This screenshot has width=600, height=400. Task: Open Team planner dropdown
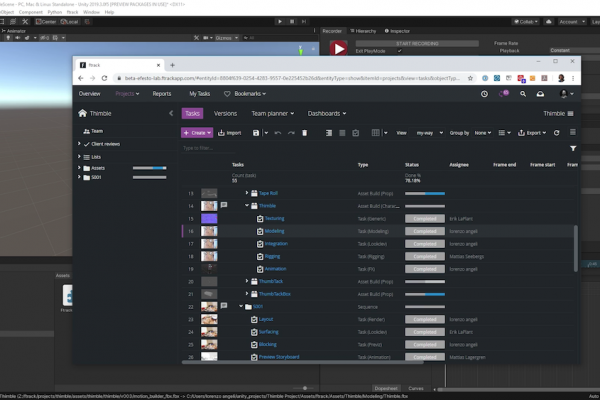[273, 113]
